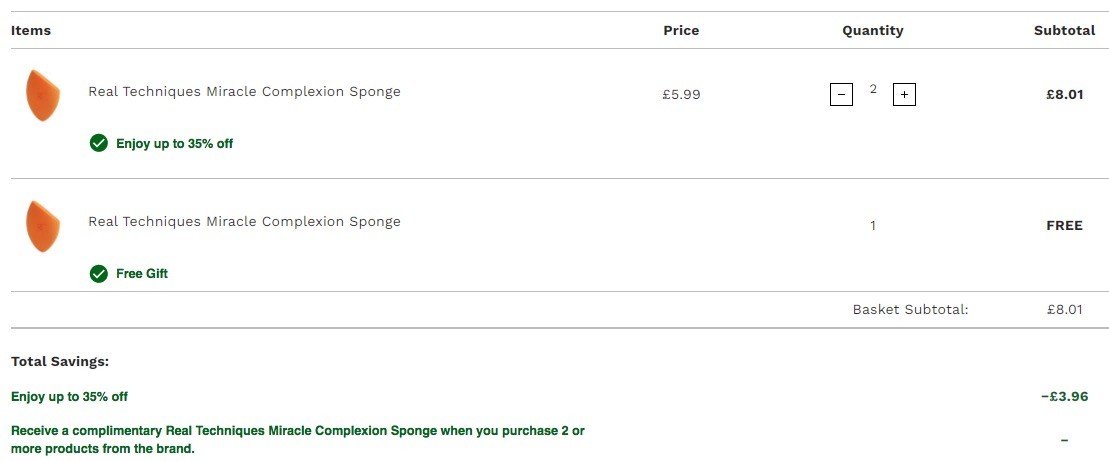Image resolution: width=1109 pixels, height=461 pixels.
Task: Open the free gift sponge thumbnail
Action: [43, 226]
